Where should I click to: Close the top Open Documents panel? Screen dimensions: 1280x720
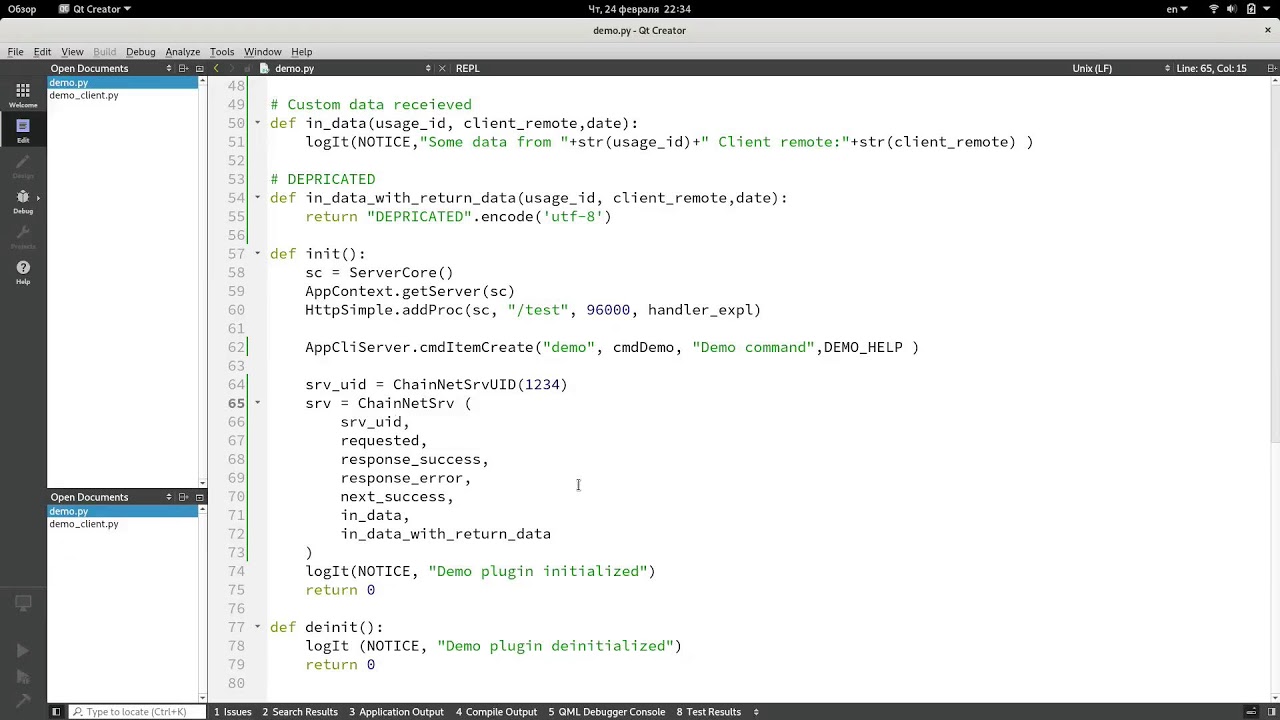(199, 68)
